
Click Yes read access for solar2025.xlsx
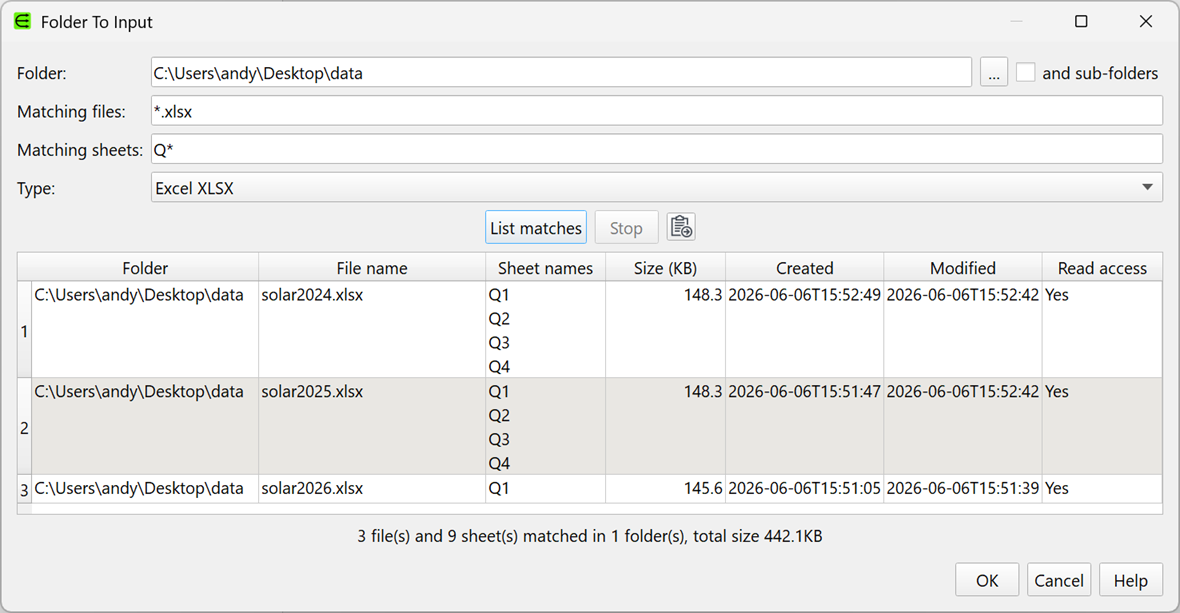click(1057, 391)
